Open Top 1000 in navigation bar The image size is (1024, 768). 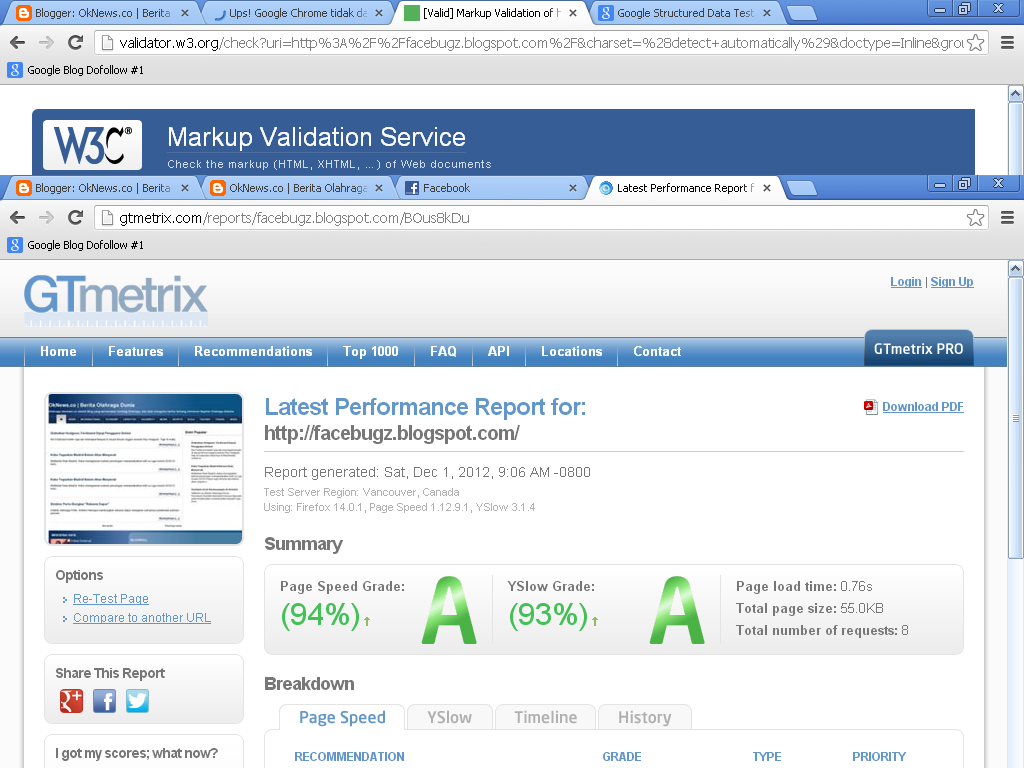[370, 351]
